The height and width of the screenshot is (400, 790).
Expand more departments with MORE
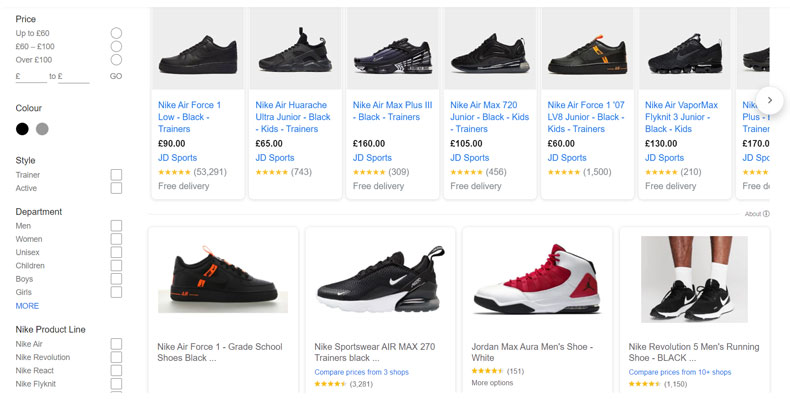pos(27,306)
